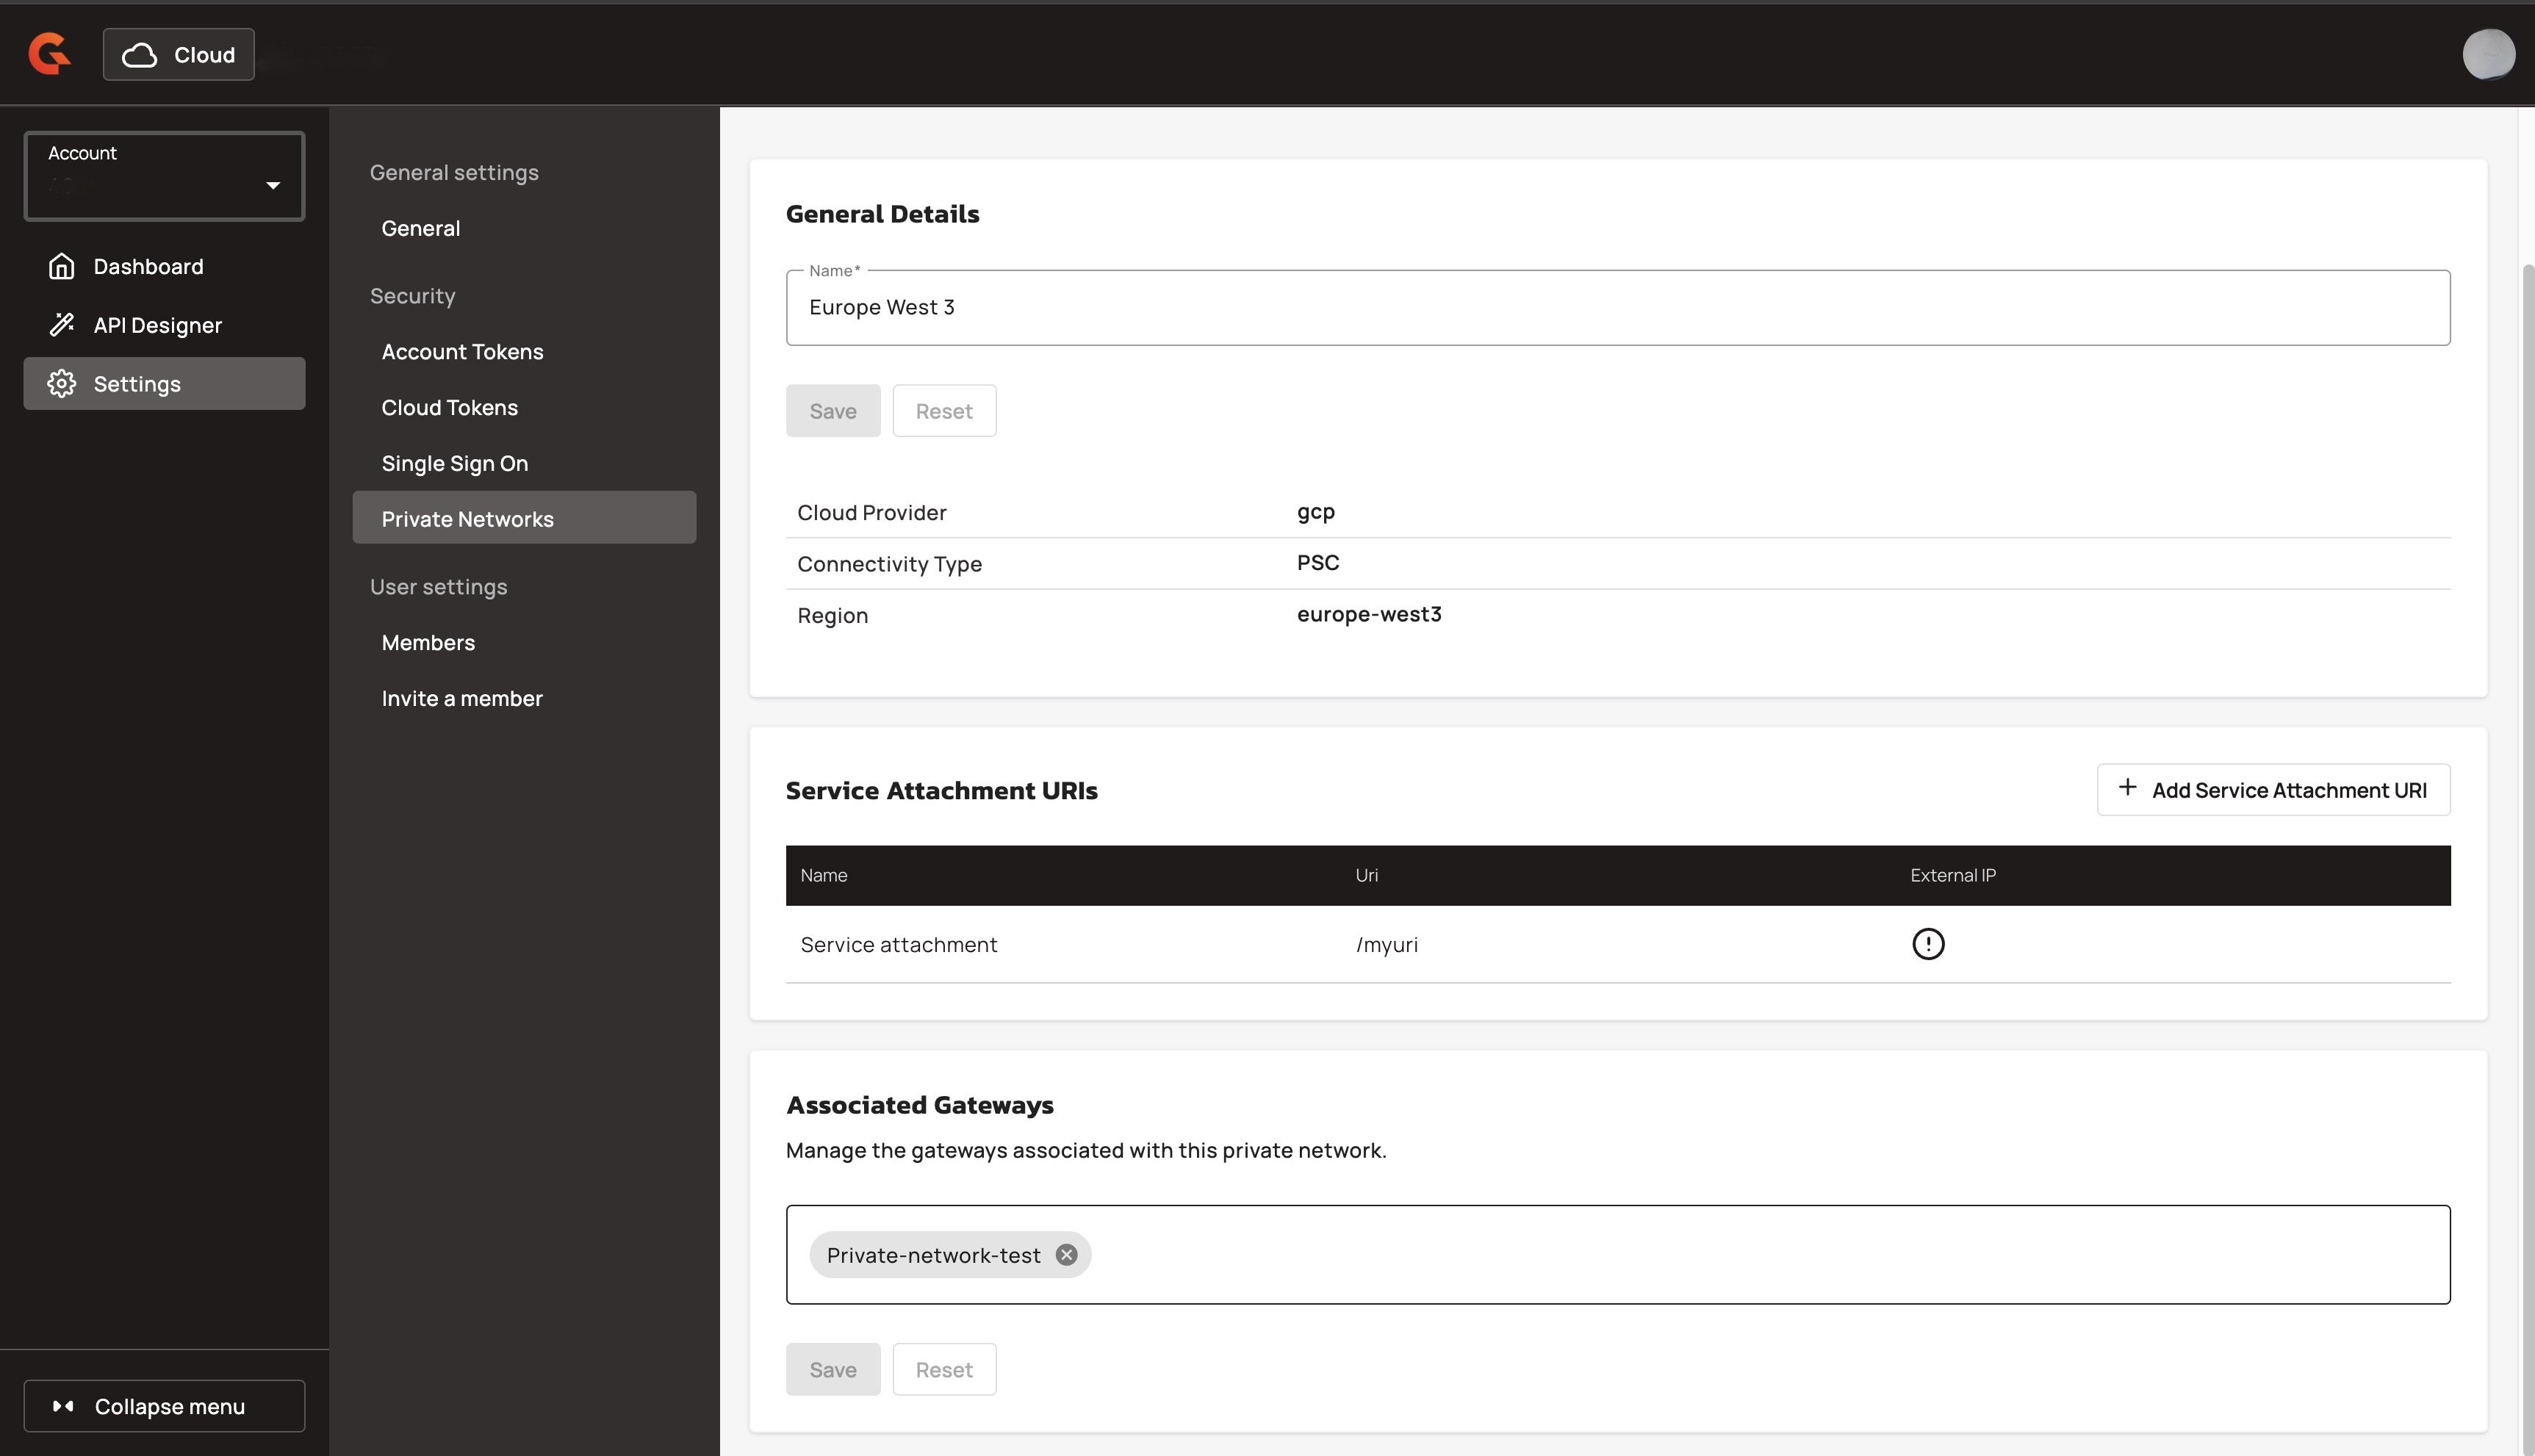
Task: Open Cloud Tokens settings
Action: pyautogui.click(x=449, y=408)
